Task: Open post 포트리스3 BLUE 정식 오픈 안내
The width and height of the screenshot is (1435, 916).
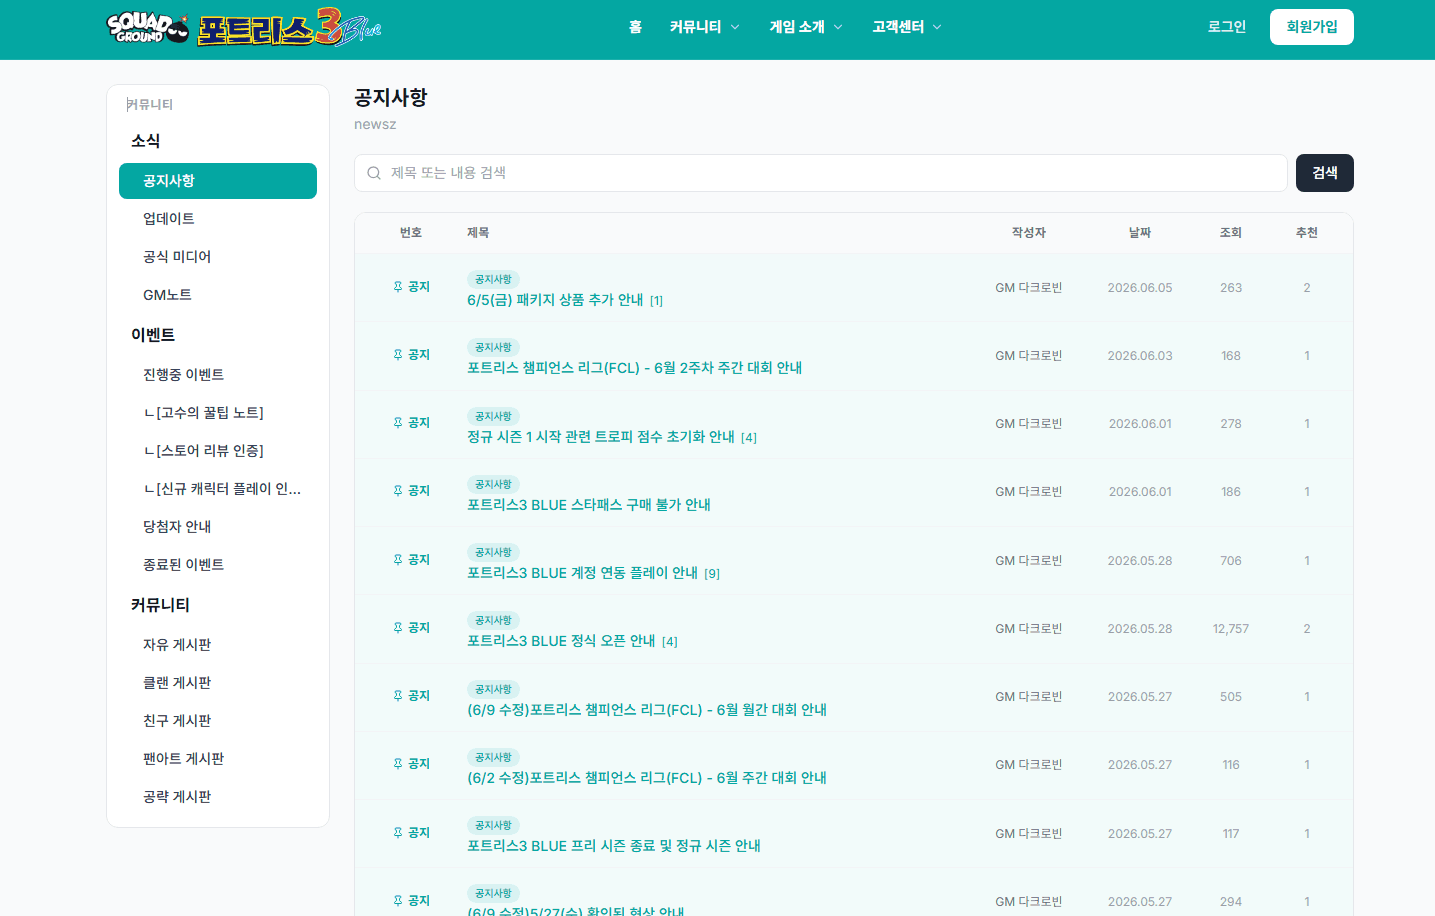Action: [561, 641]
